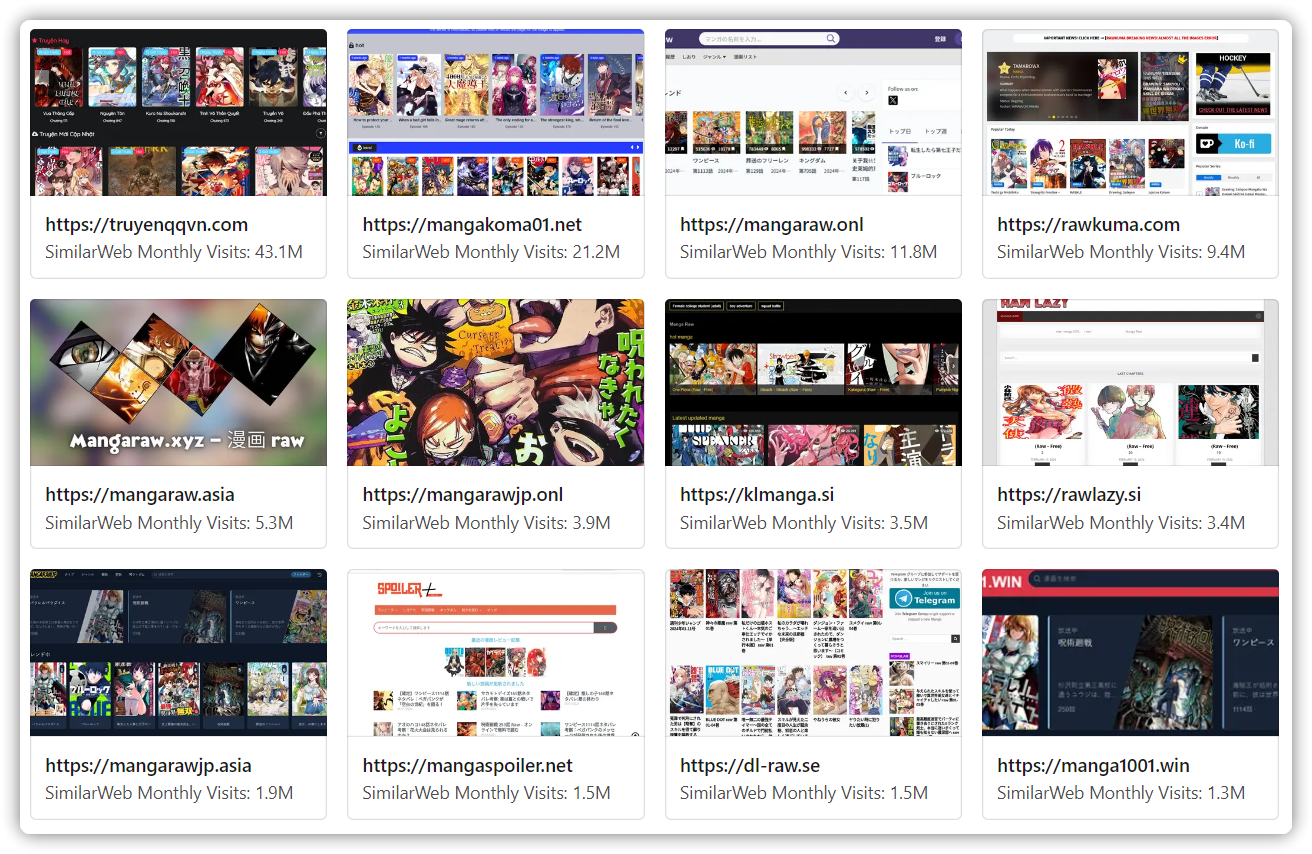Click the https://rawlazy.si link
Screen dimensions: 1312x854
(x=1069, y=495)
